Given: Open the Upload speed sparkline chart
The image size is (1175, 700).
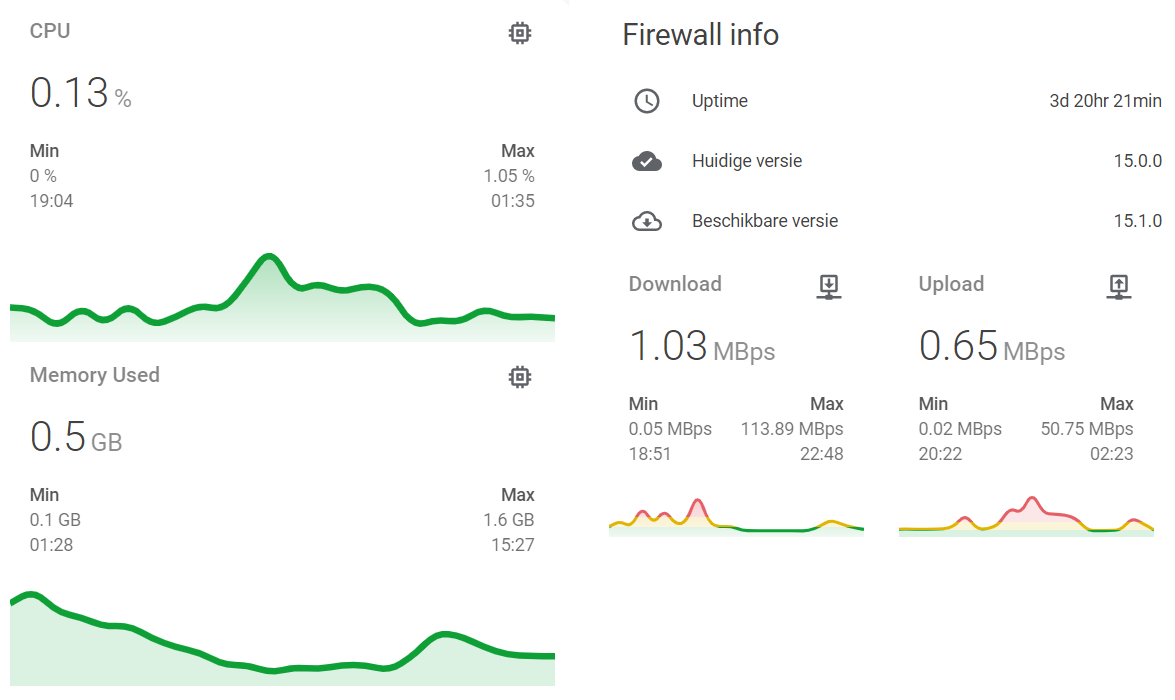Looking at the screenshot, I should point(1027,516).
